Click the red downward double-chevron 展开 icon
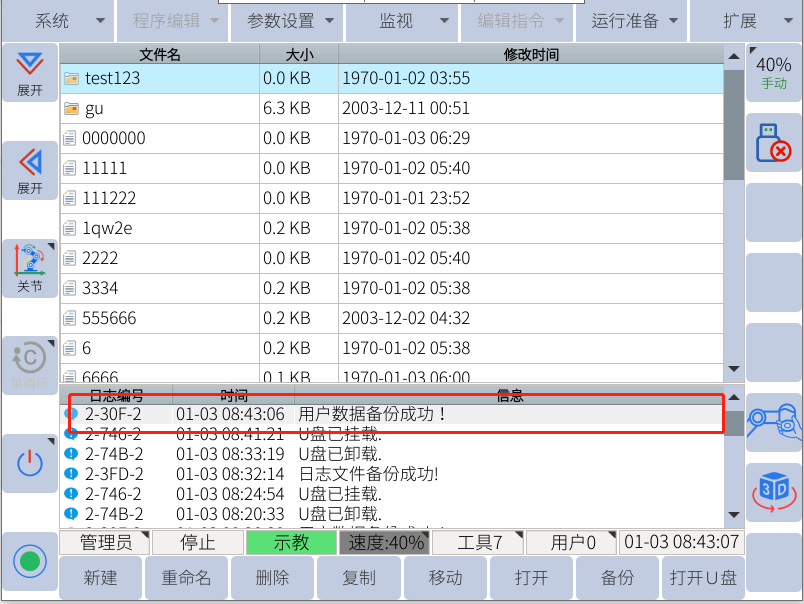The image size is (804, 604). point(30,73)
